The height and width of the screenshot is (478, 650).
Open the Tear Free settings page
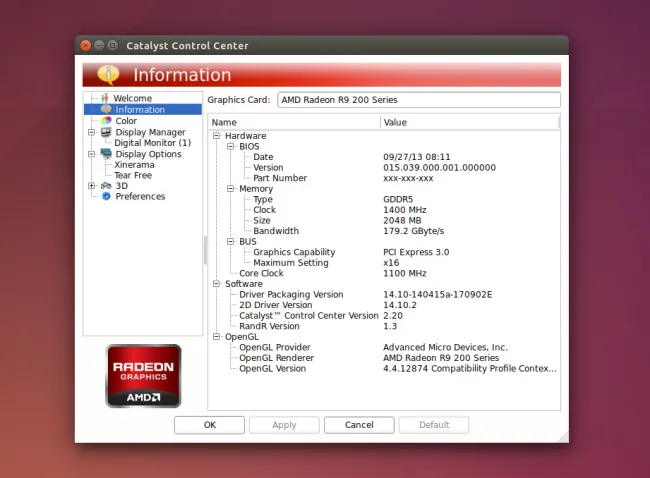[x=133, y=175]
